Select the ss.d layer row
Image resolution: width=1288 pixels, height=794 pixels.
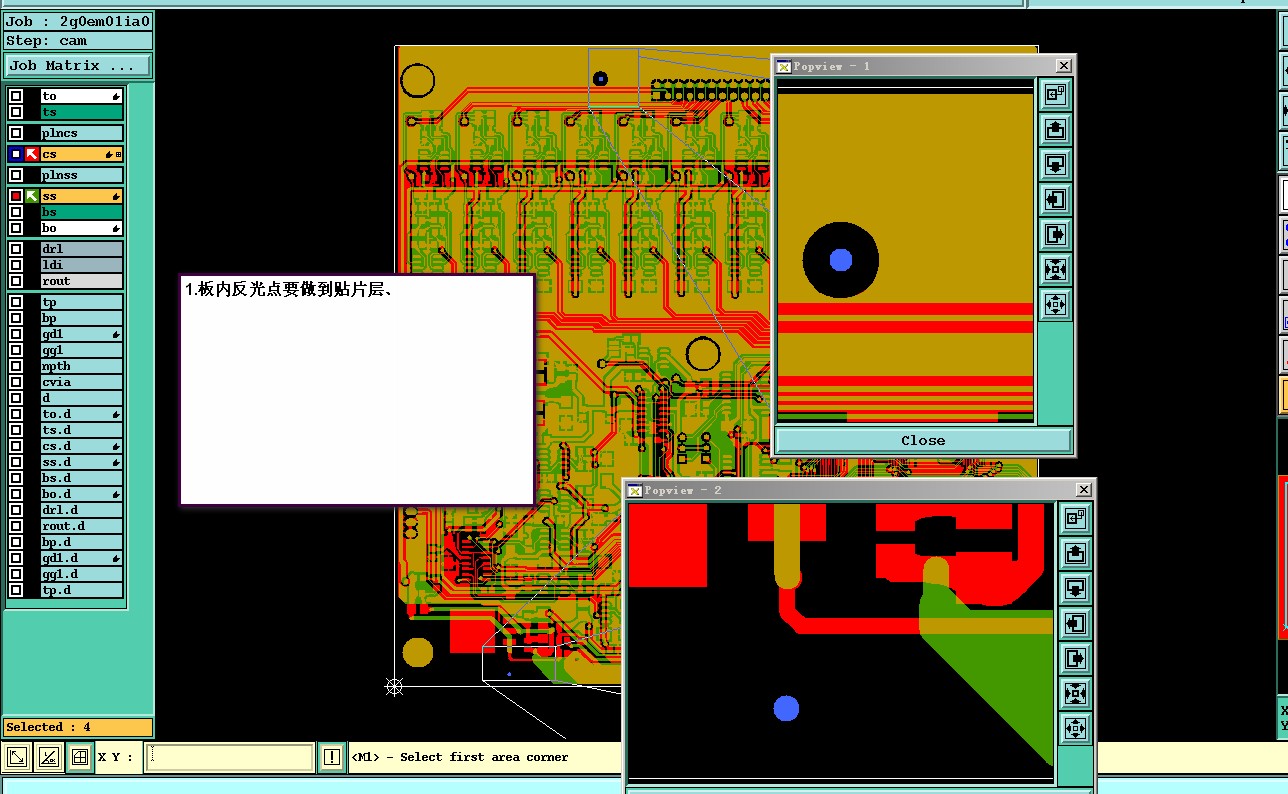coord(82,462)
